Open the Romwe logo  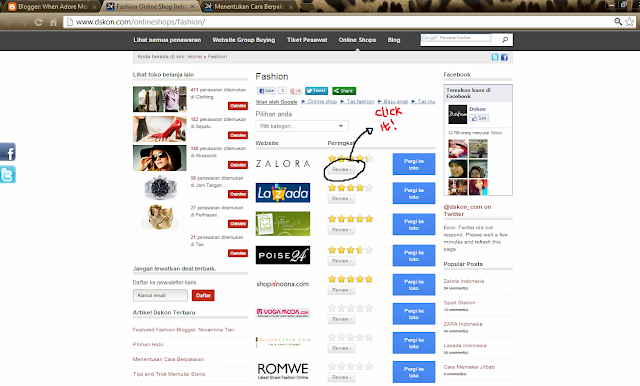283,370
